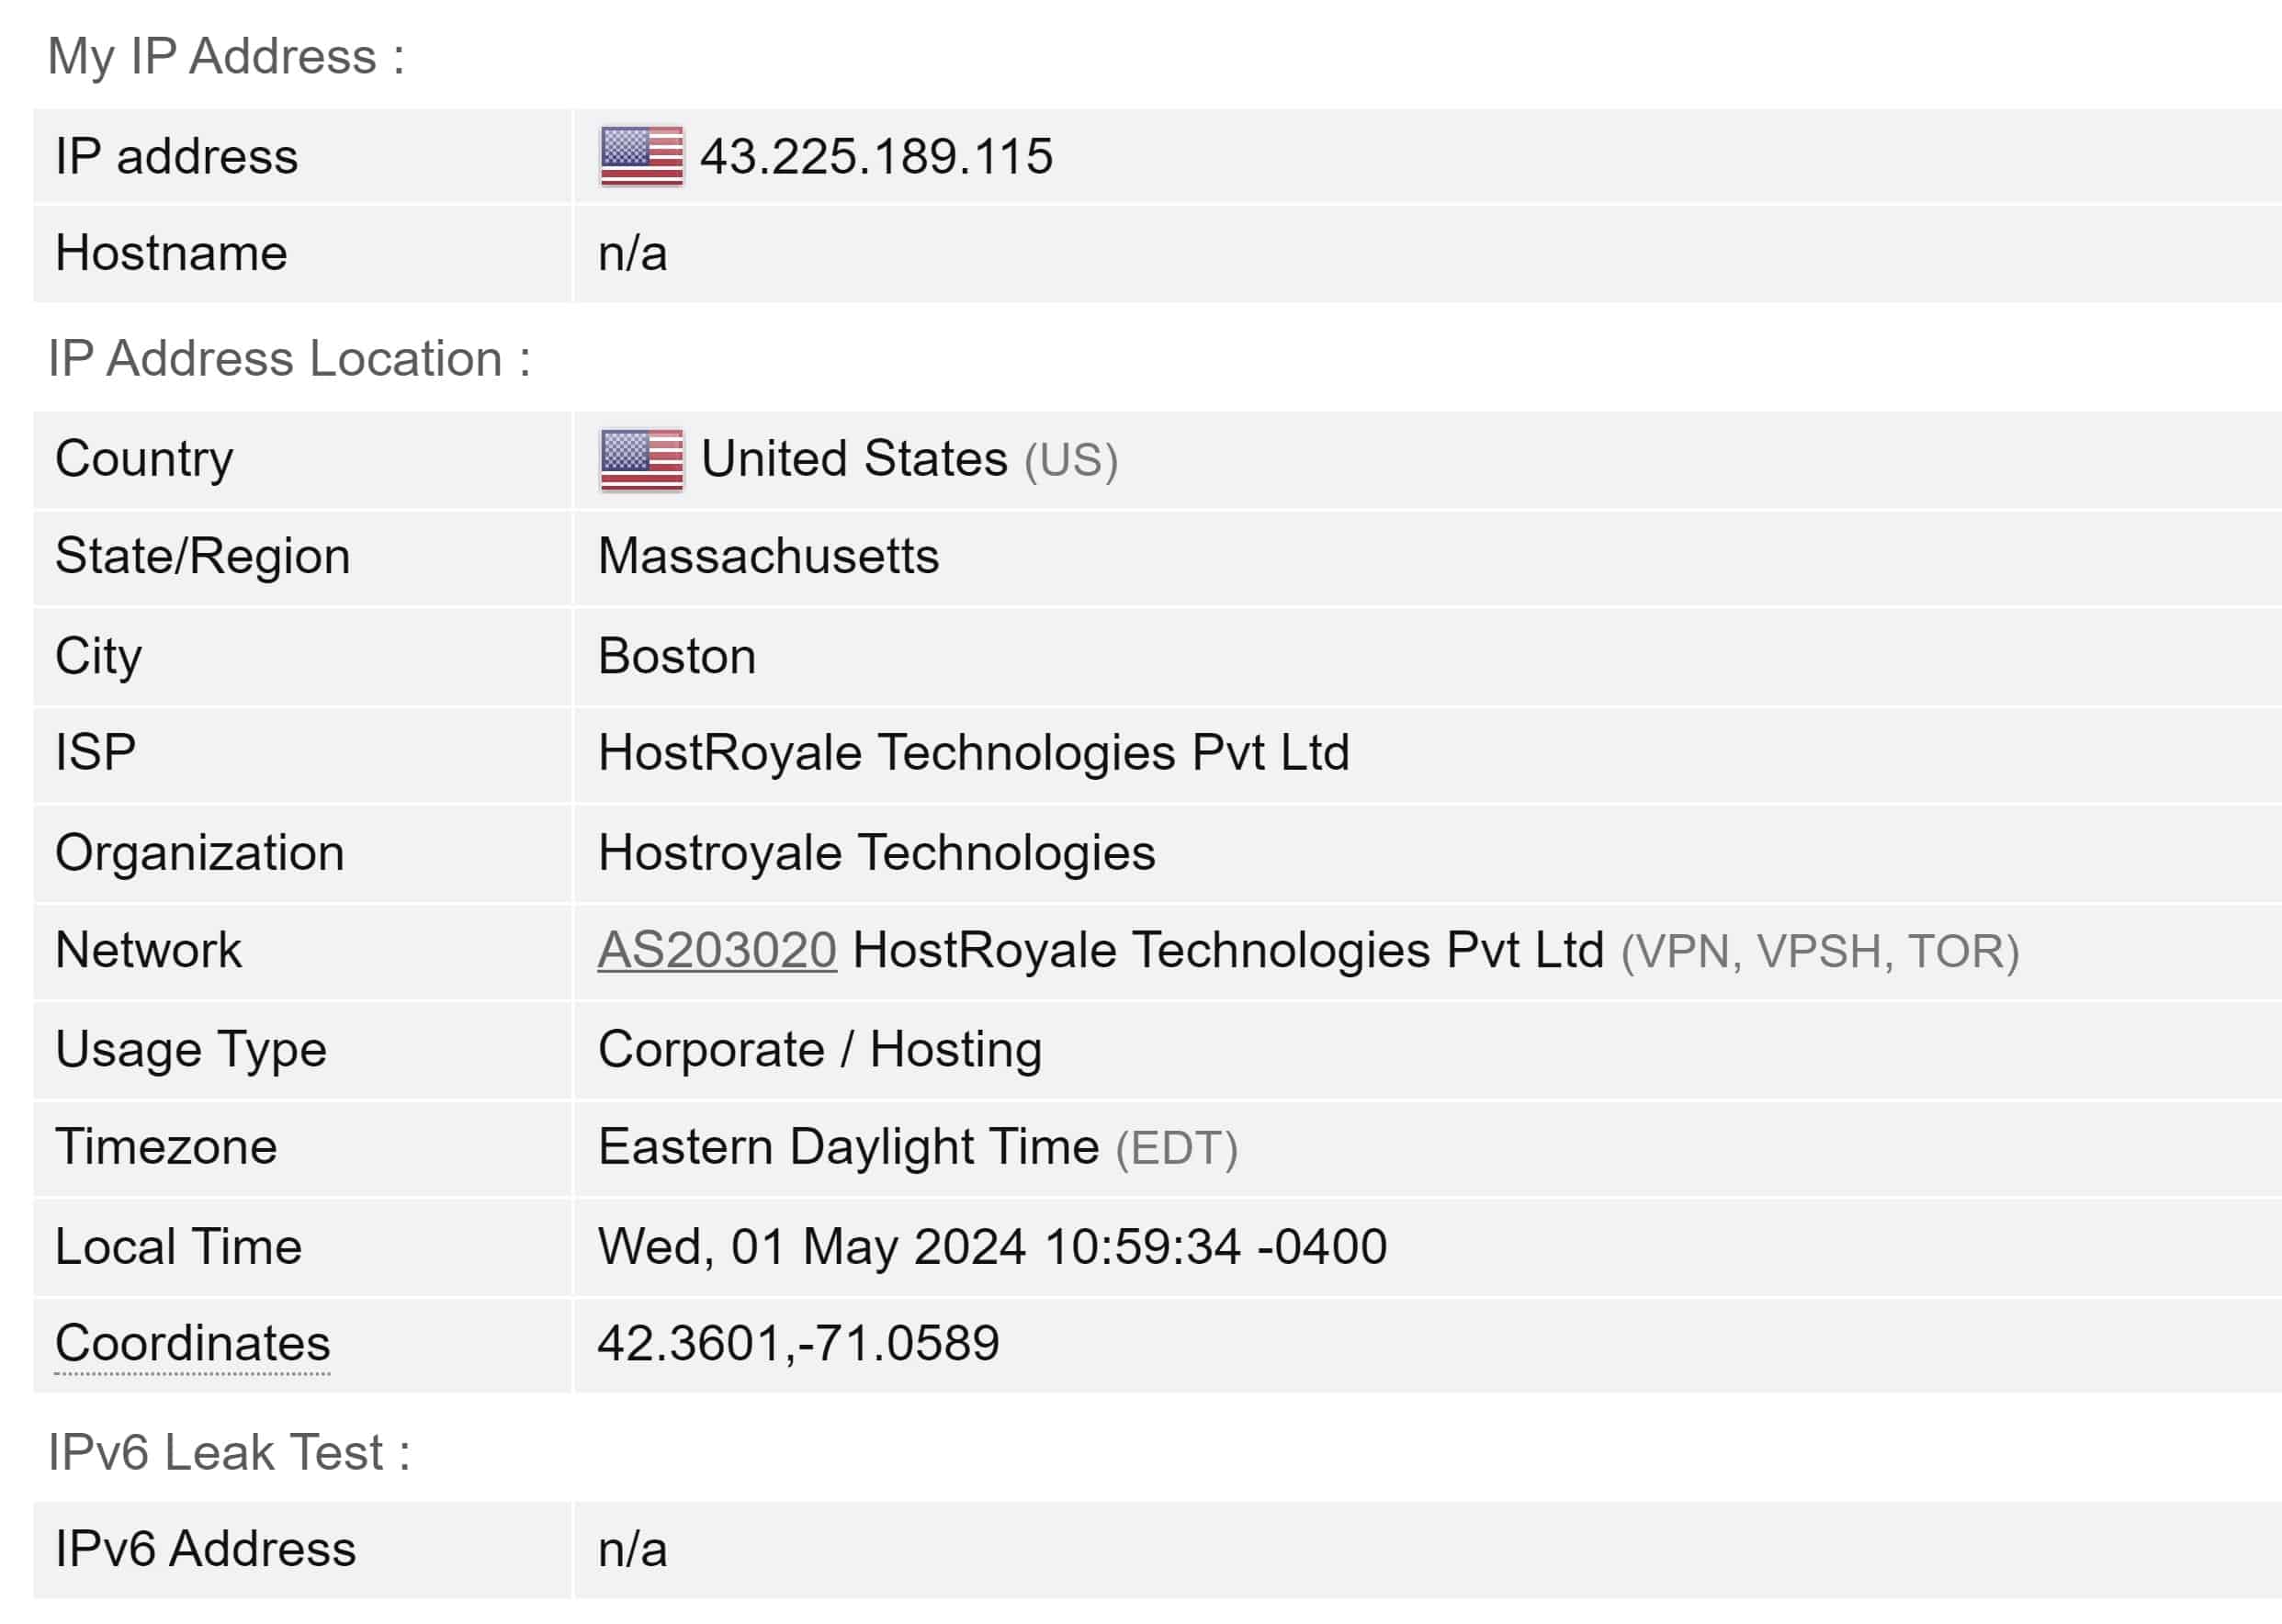
Task: Click the My IP Address section heading
Action: tap(226, 56)
